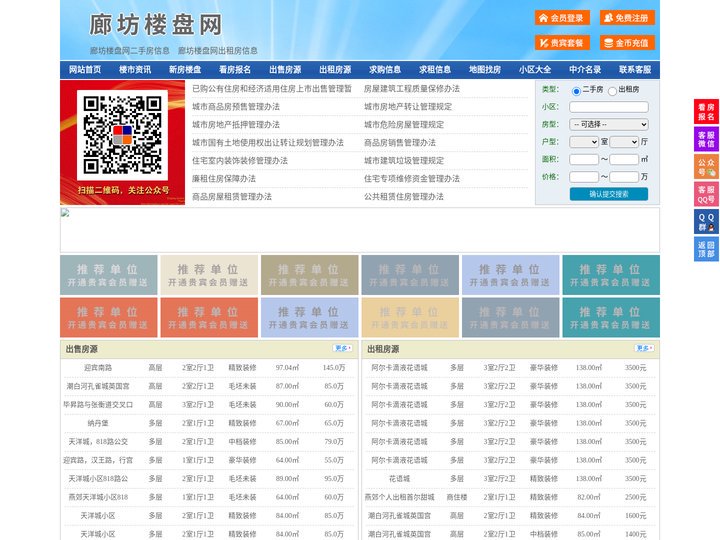Screen dimensions: 720x540
Task: Open 城市房地产抵押管理办法 link
Action: pyautogui.click(x=236, y=124)
